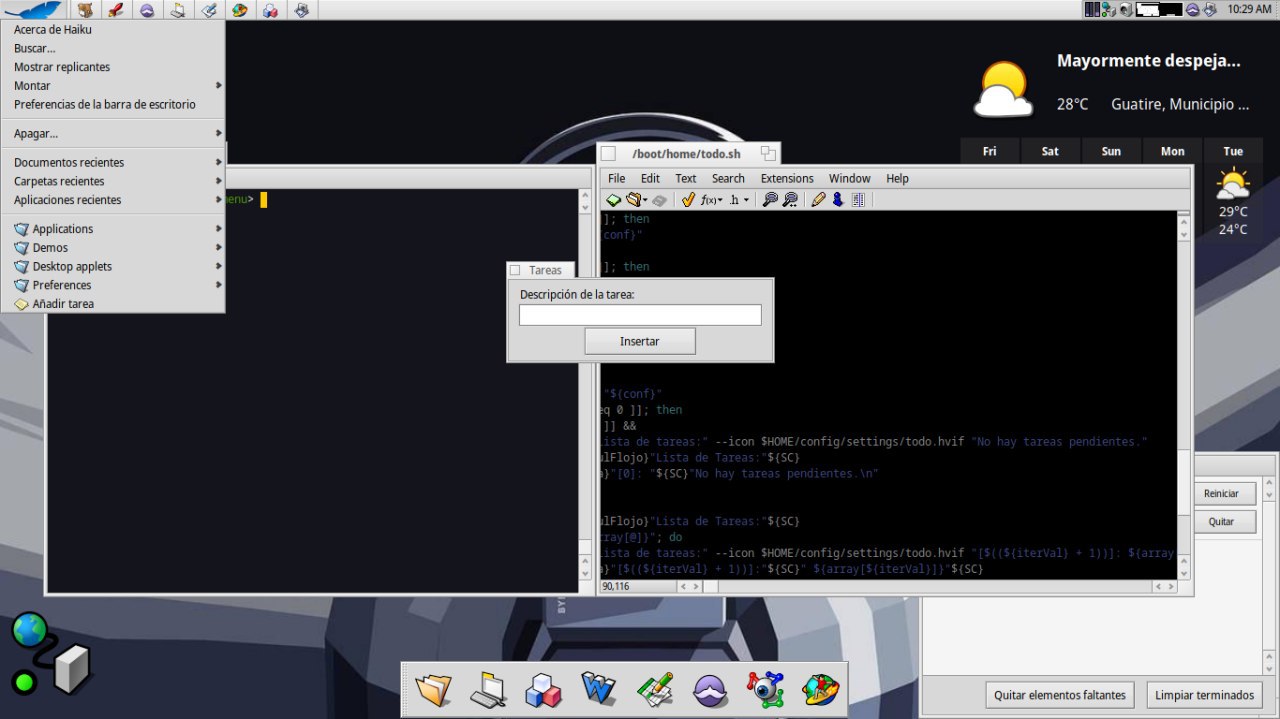The width and height of the screenshot is (1280, 719).
Task: Select Añadir tarea menu entry
Action: tap(113, 304)
